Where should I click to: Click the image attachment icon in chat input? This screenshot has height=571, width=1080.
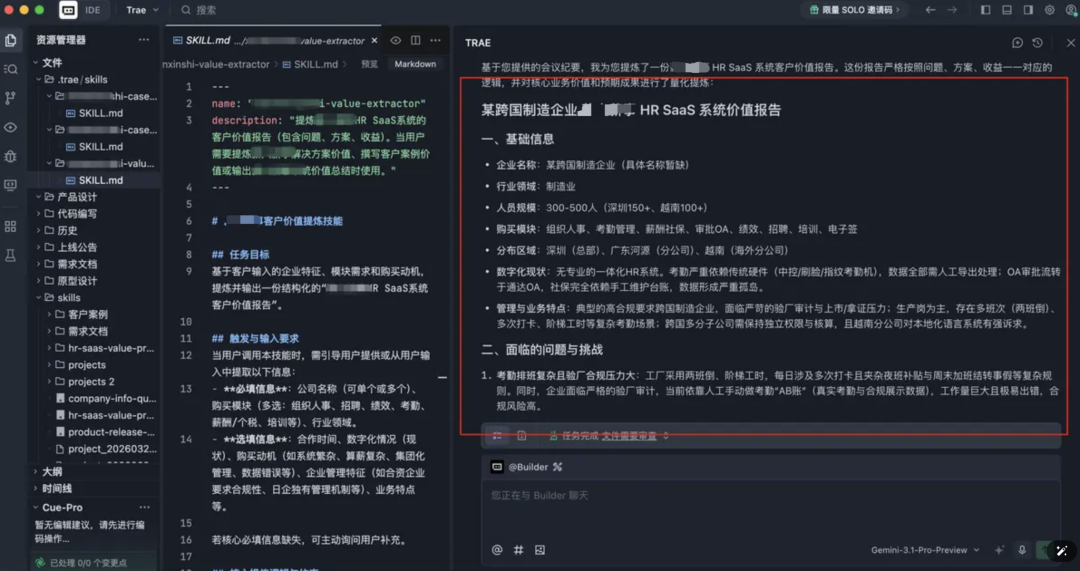click(540, 549)
